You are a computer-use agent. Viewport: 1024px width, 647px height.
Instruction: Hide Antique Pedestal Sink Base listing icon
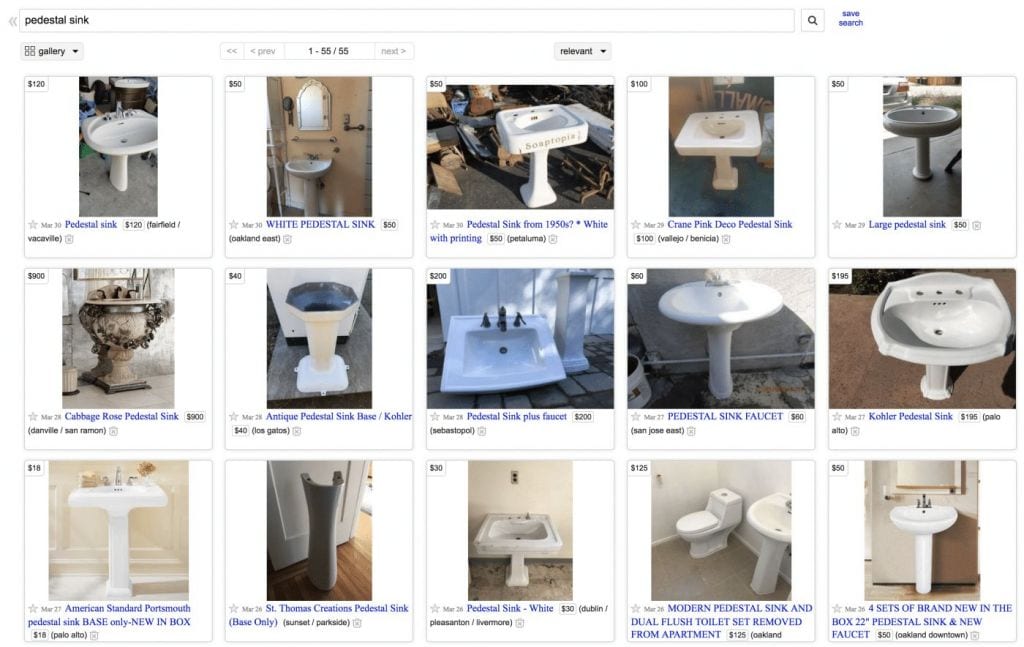click(x=296, y=431)
